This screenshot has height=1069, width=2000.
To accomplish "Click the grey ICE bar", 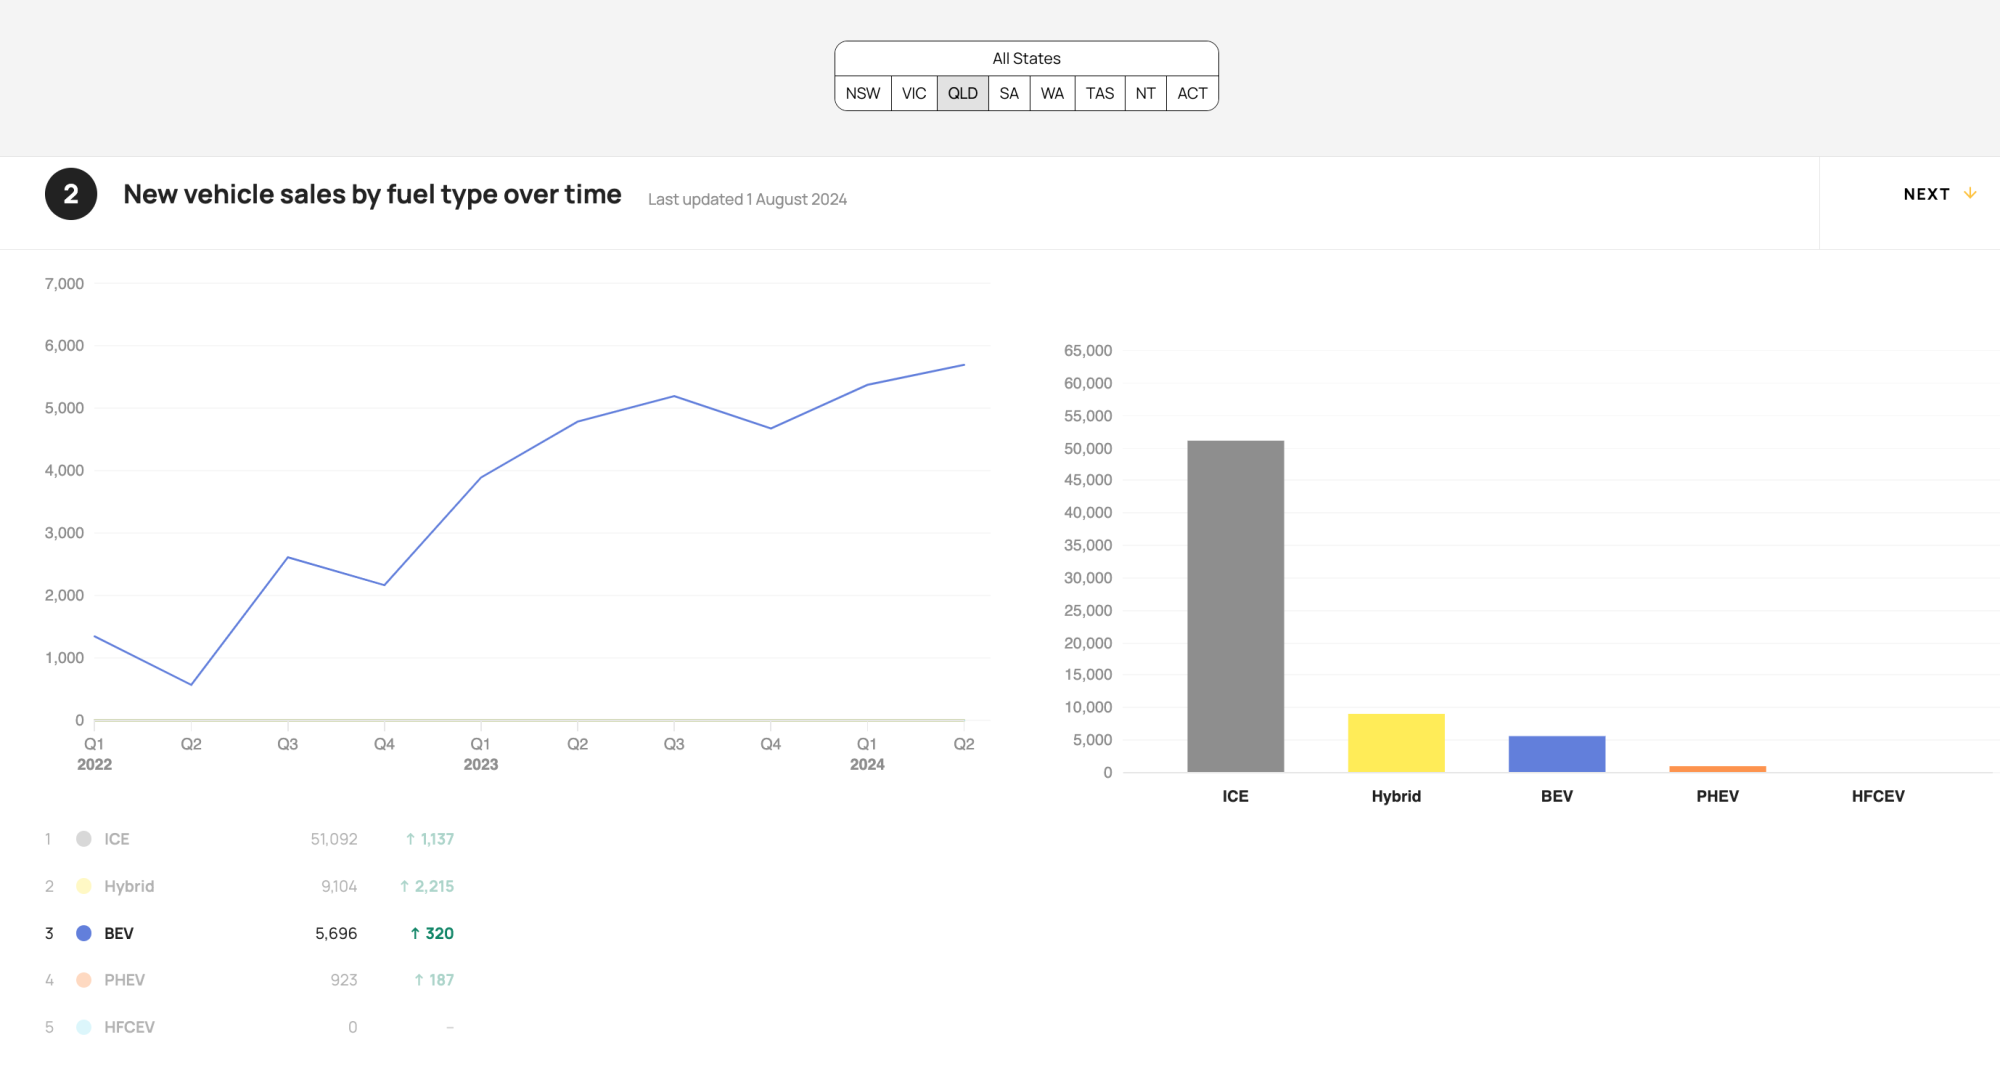I will click(1235, 606).
